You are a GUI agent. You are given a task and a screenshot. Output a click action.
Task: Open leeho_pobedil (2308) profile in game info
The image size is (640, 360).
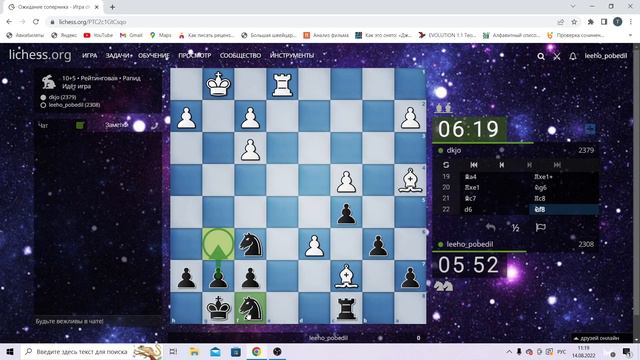(x=74, y=105)
